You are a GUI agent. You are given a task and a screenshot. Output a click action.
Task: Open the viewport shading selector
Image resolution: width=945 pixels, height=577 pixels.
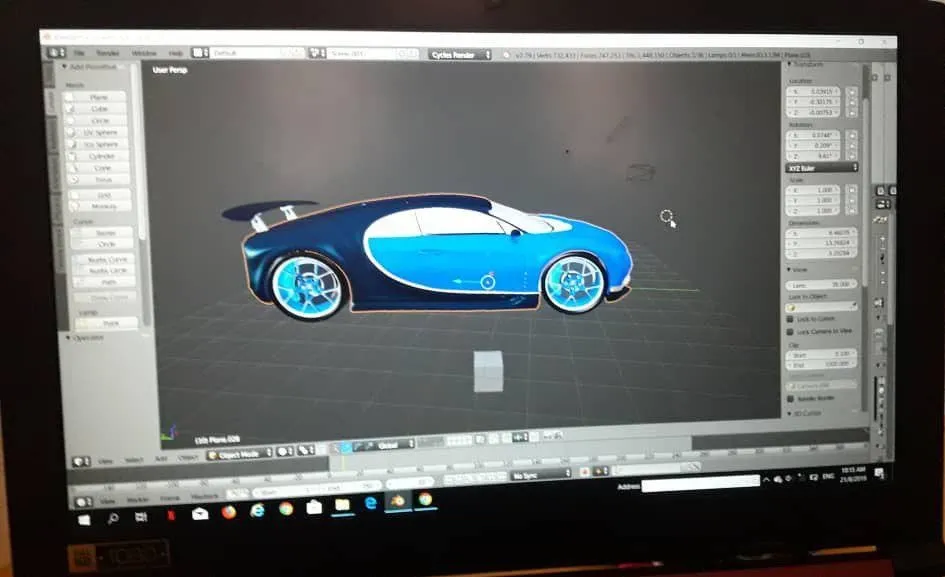(284, 451)
